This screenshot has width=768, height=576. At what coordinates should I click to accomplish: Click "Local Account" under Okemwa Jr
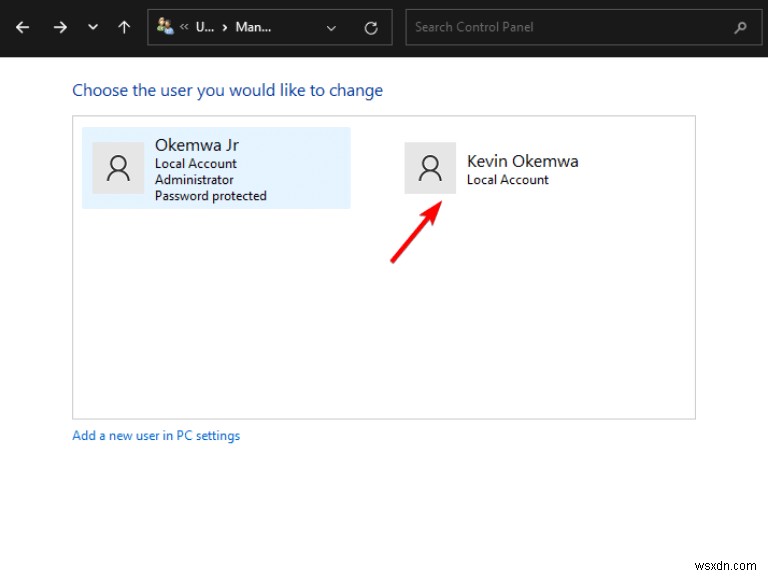tap(195, 164)
